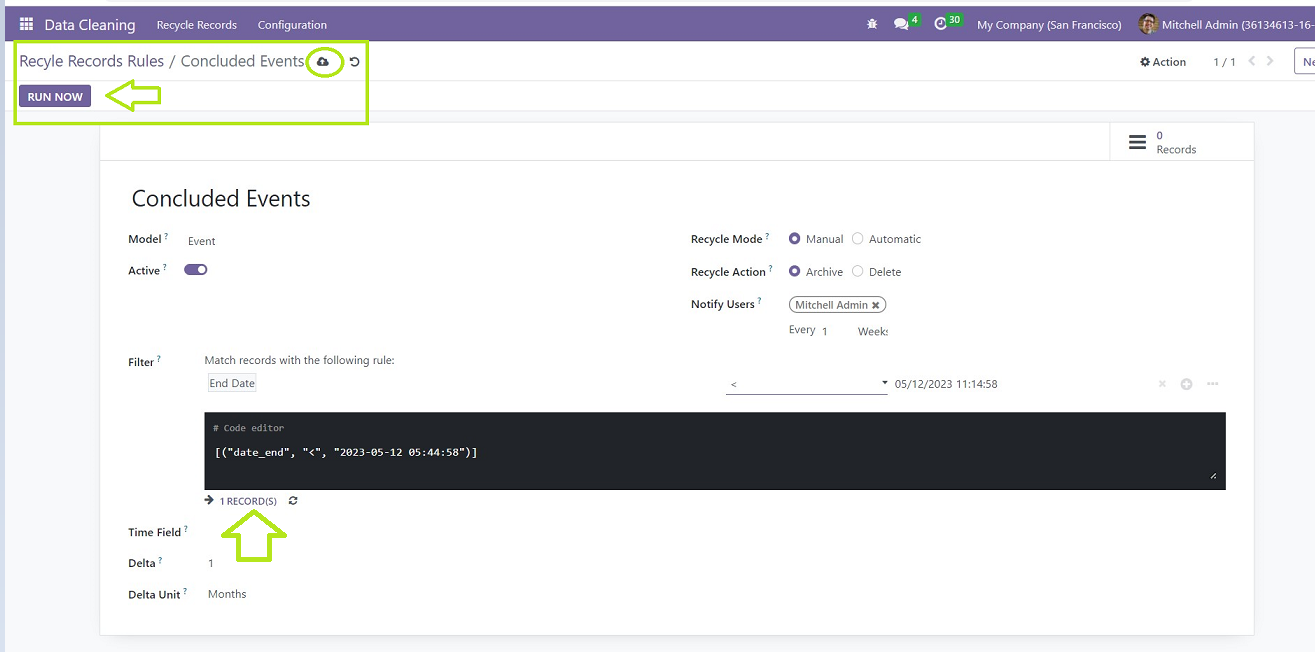Add filter branch ellipsis icon
The height and width of the screenshot is (652, 1315).
1212,384
